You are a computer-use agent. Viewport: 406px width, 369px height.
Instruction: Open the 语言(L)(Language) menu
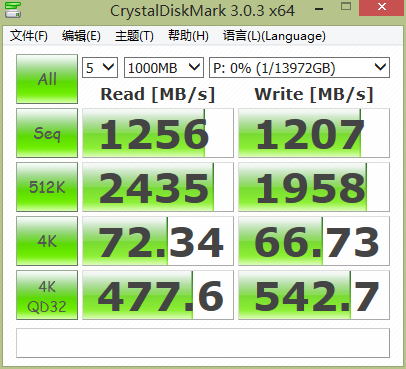[x=274, y=36]
